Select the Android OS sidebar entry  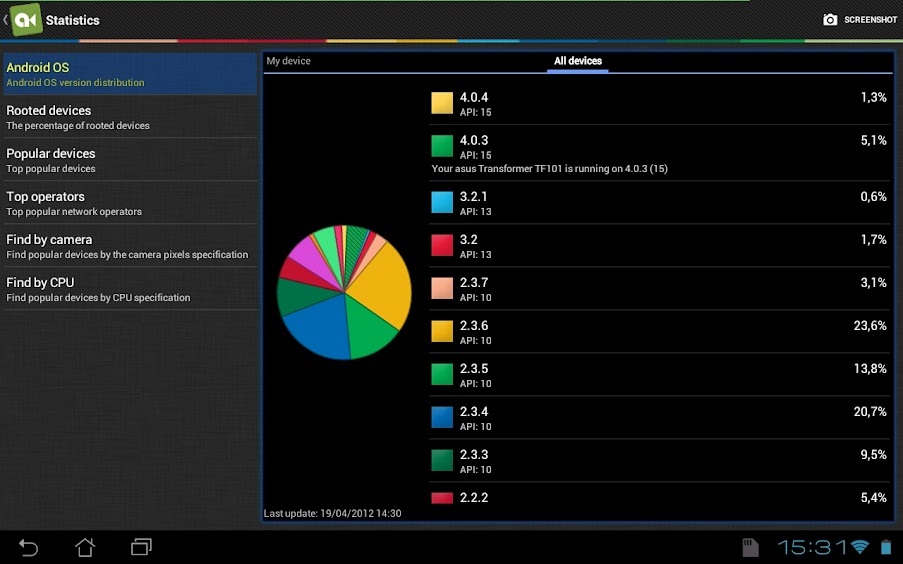click(x=129, y=74)
